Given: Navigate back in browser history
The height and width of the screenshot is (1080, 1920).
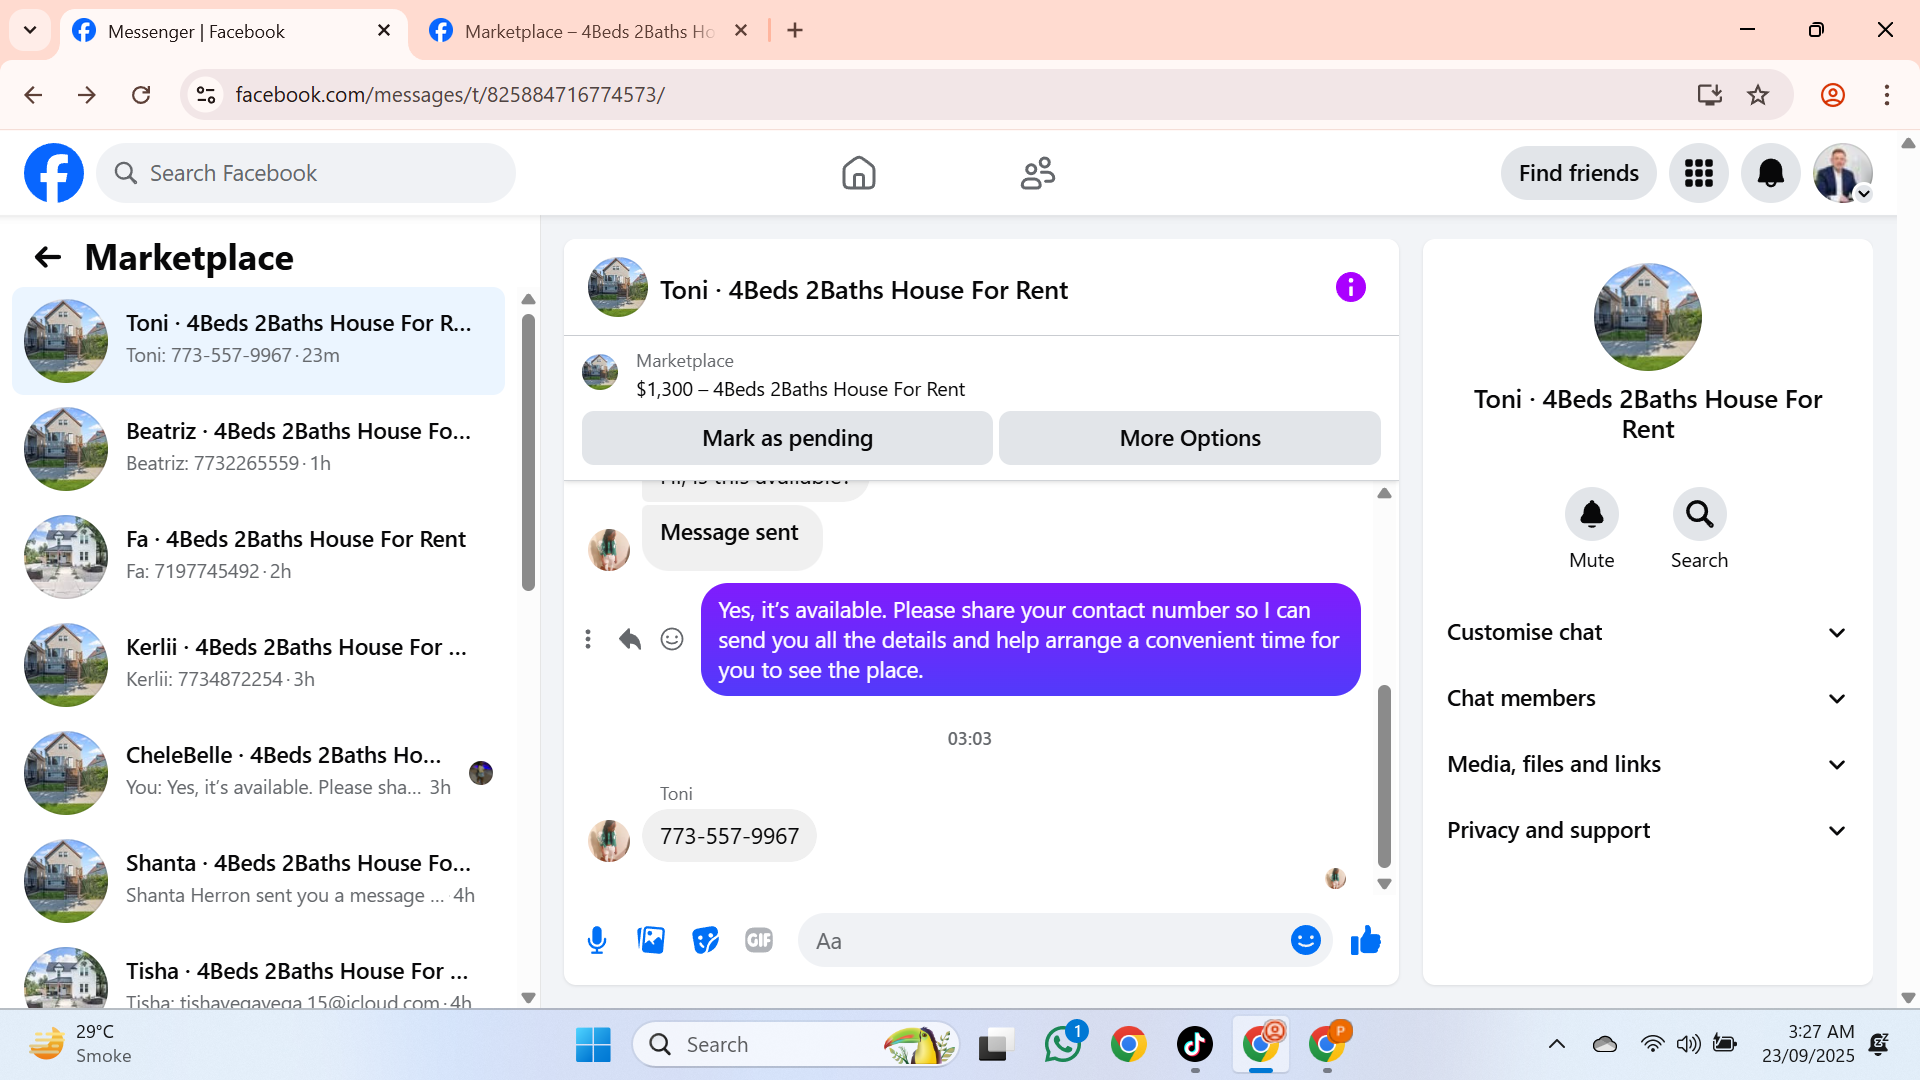Looking at the screenshot, I should pyautogui.click(x=33, y=95).
